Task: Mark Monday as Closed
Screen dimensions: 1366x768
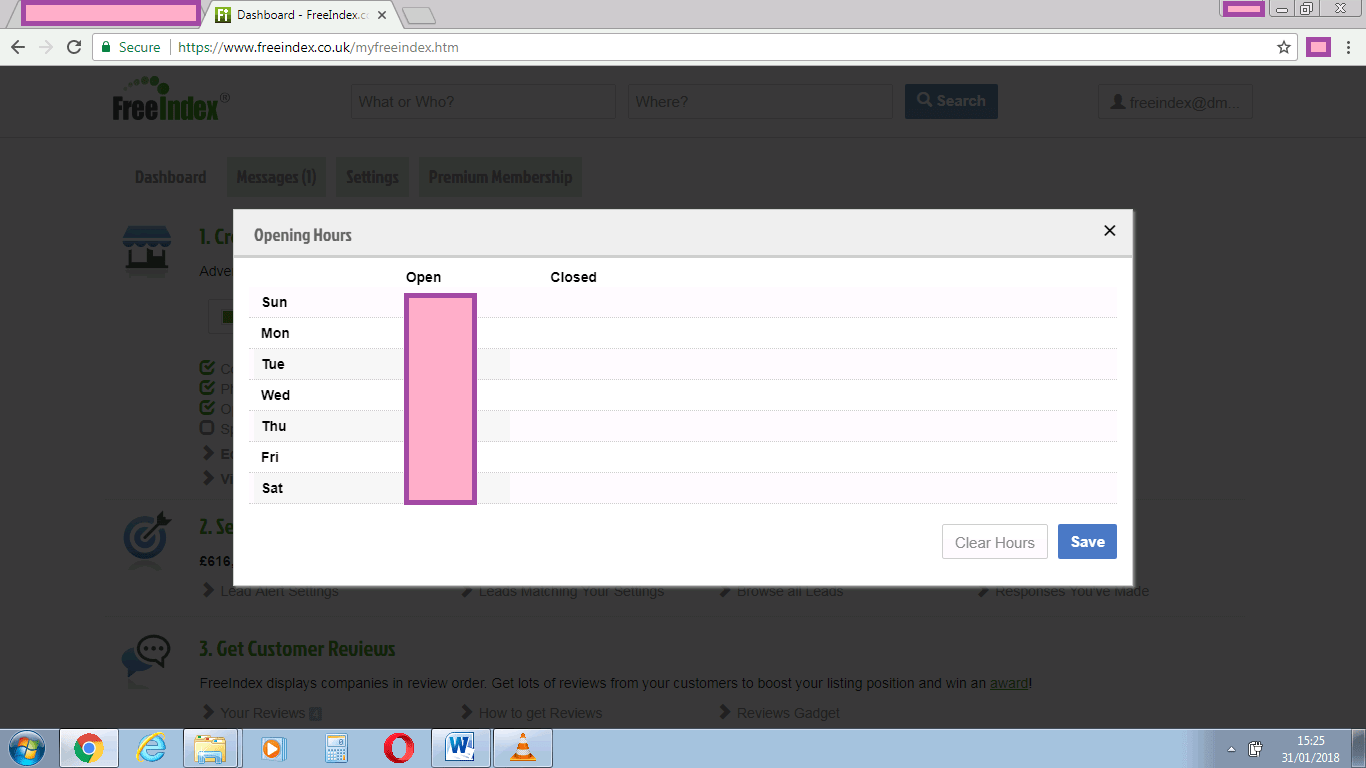Action: tap(573, 332)
